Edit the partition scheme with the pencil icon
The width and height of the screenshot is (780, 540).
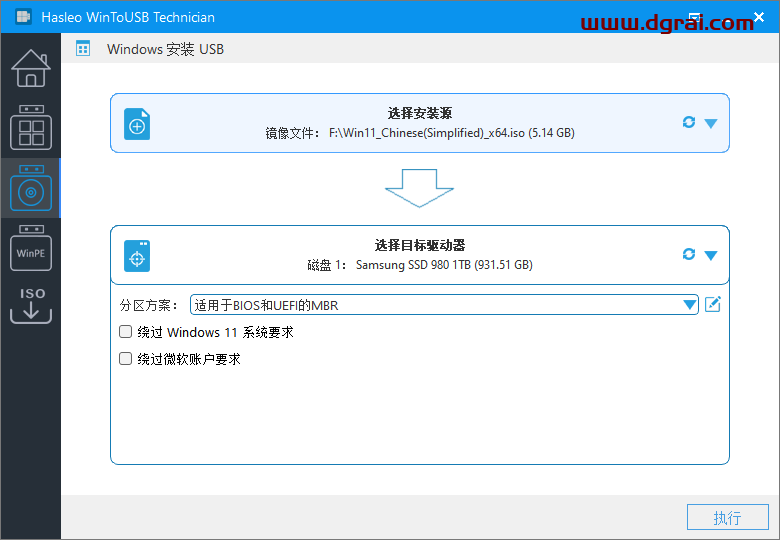point(713,304)
